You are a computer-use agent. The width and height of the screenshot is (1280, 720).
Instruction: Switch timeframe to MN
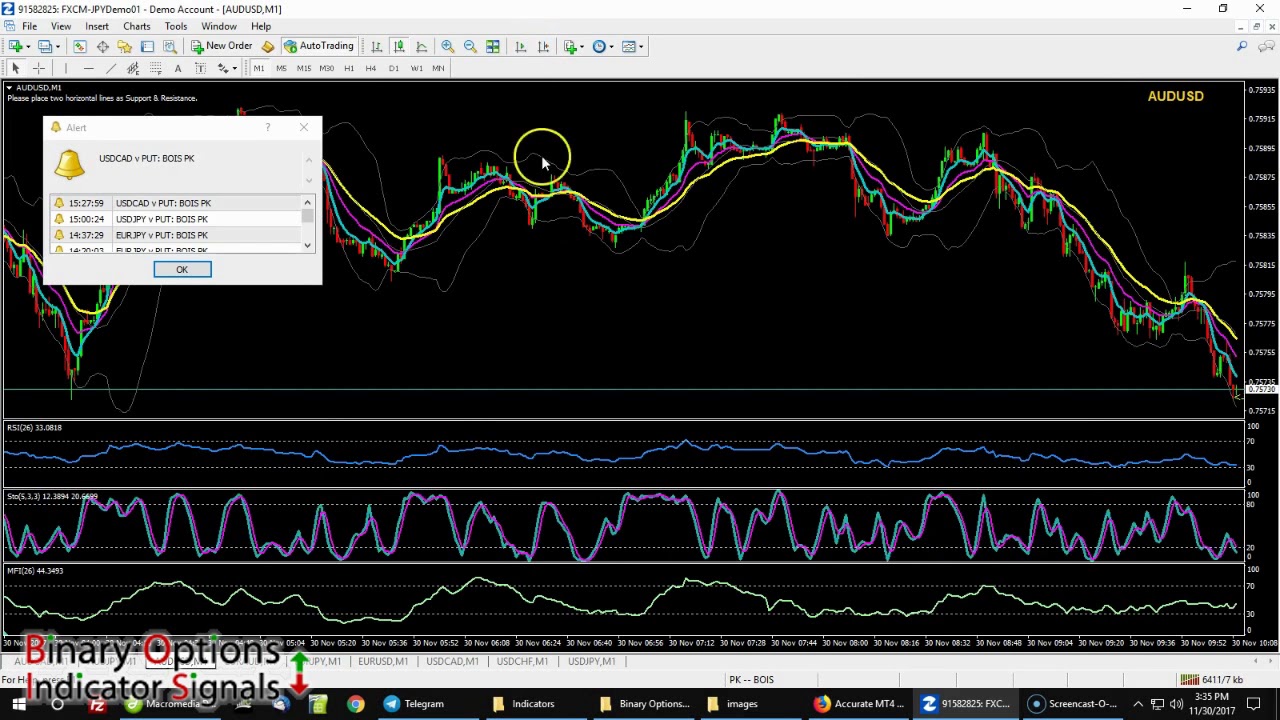438,68
